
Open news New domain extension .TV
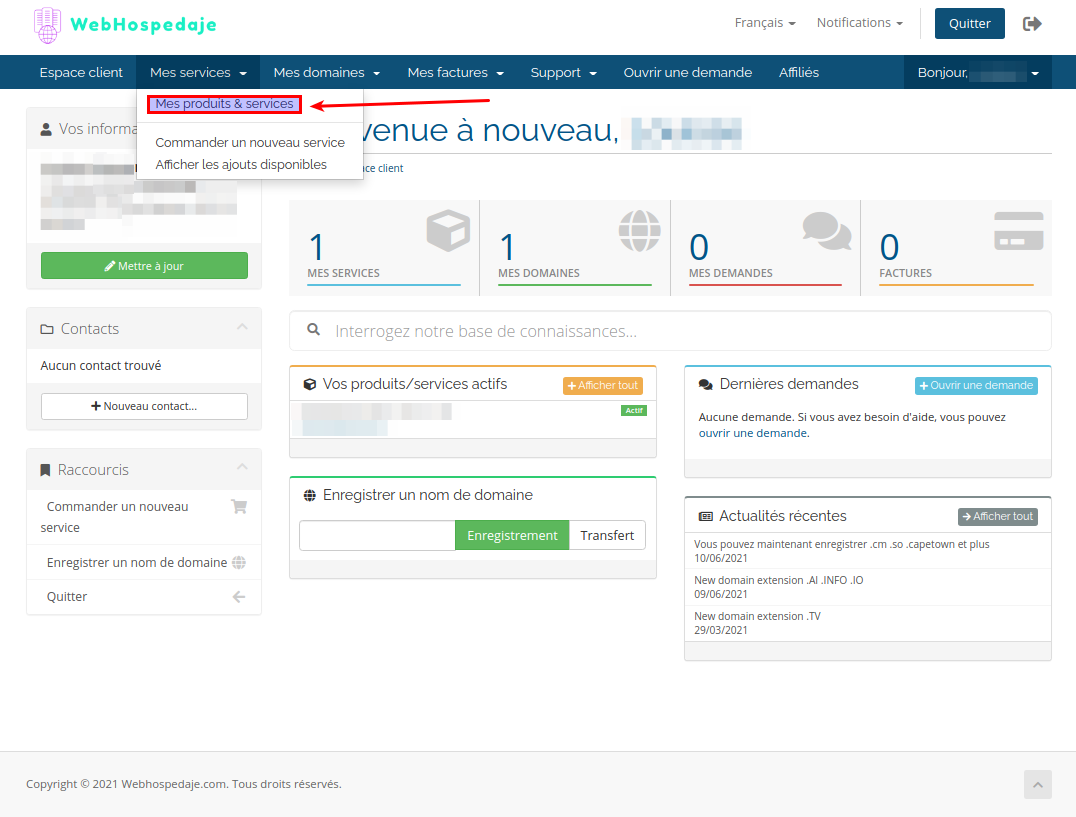[757, 616]
